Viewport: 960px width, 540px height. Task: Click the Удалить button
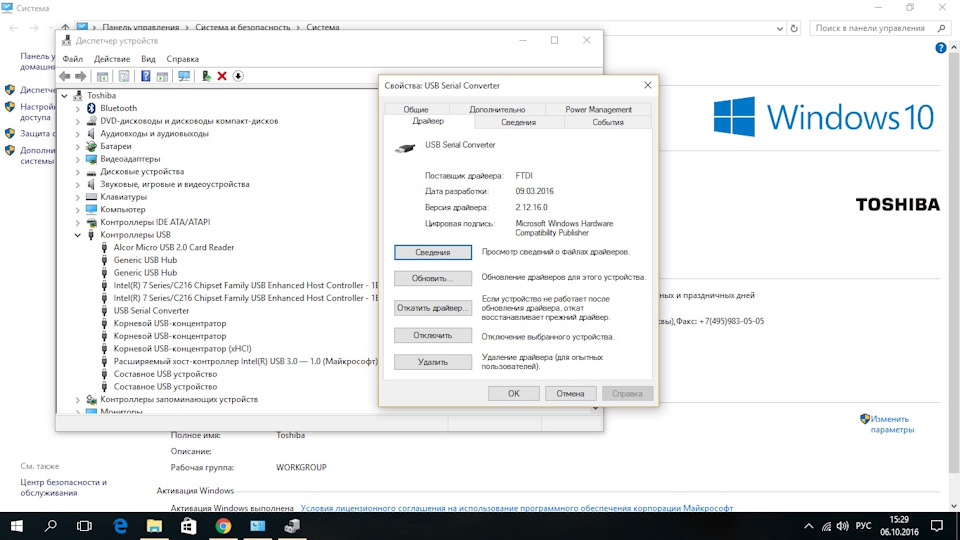(x=433, y=362)
